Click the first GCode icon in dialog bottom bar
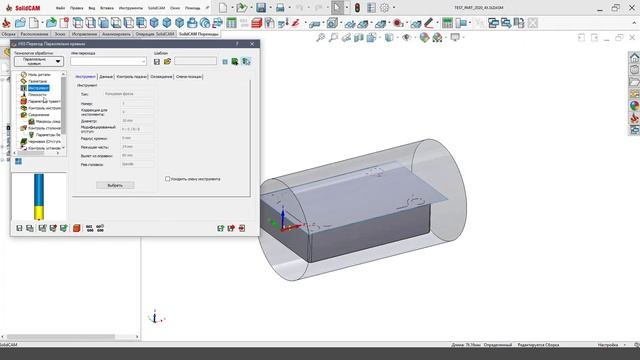The height and width of the screenshot is (360, 640). pyautogui.click(x=89, y=228)
